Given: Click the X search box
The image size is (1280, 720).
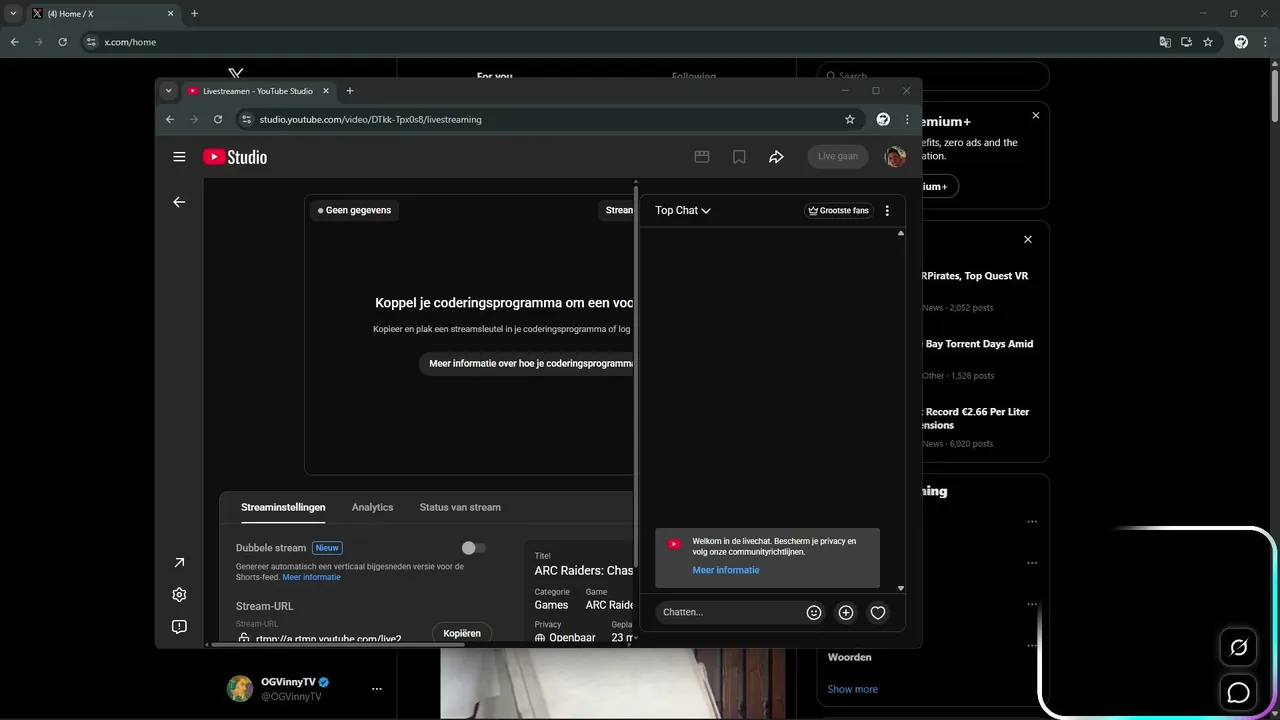Looking at the screenshot, I should (933, 76).
